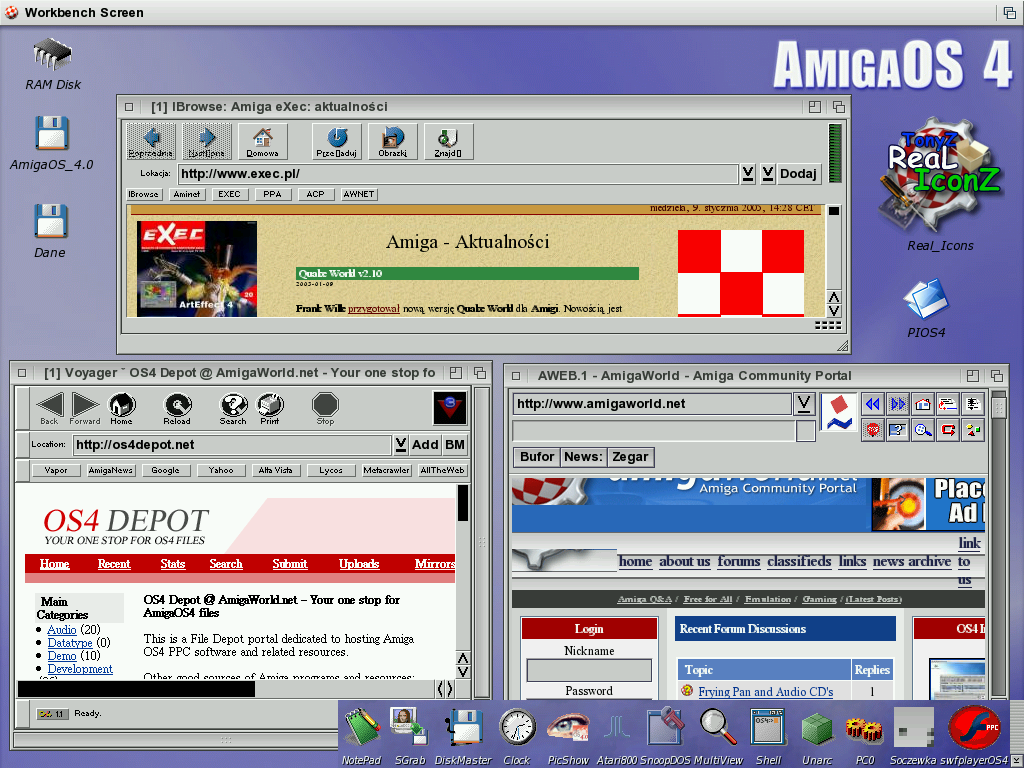Click Voyager Forward arrow
The height and width of the screenshot is (768, 1024).
85,409
